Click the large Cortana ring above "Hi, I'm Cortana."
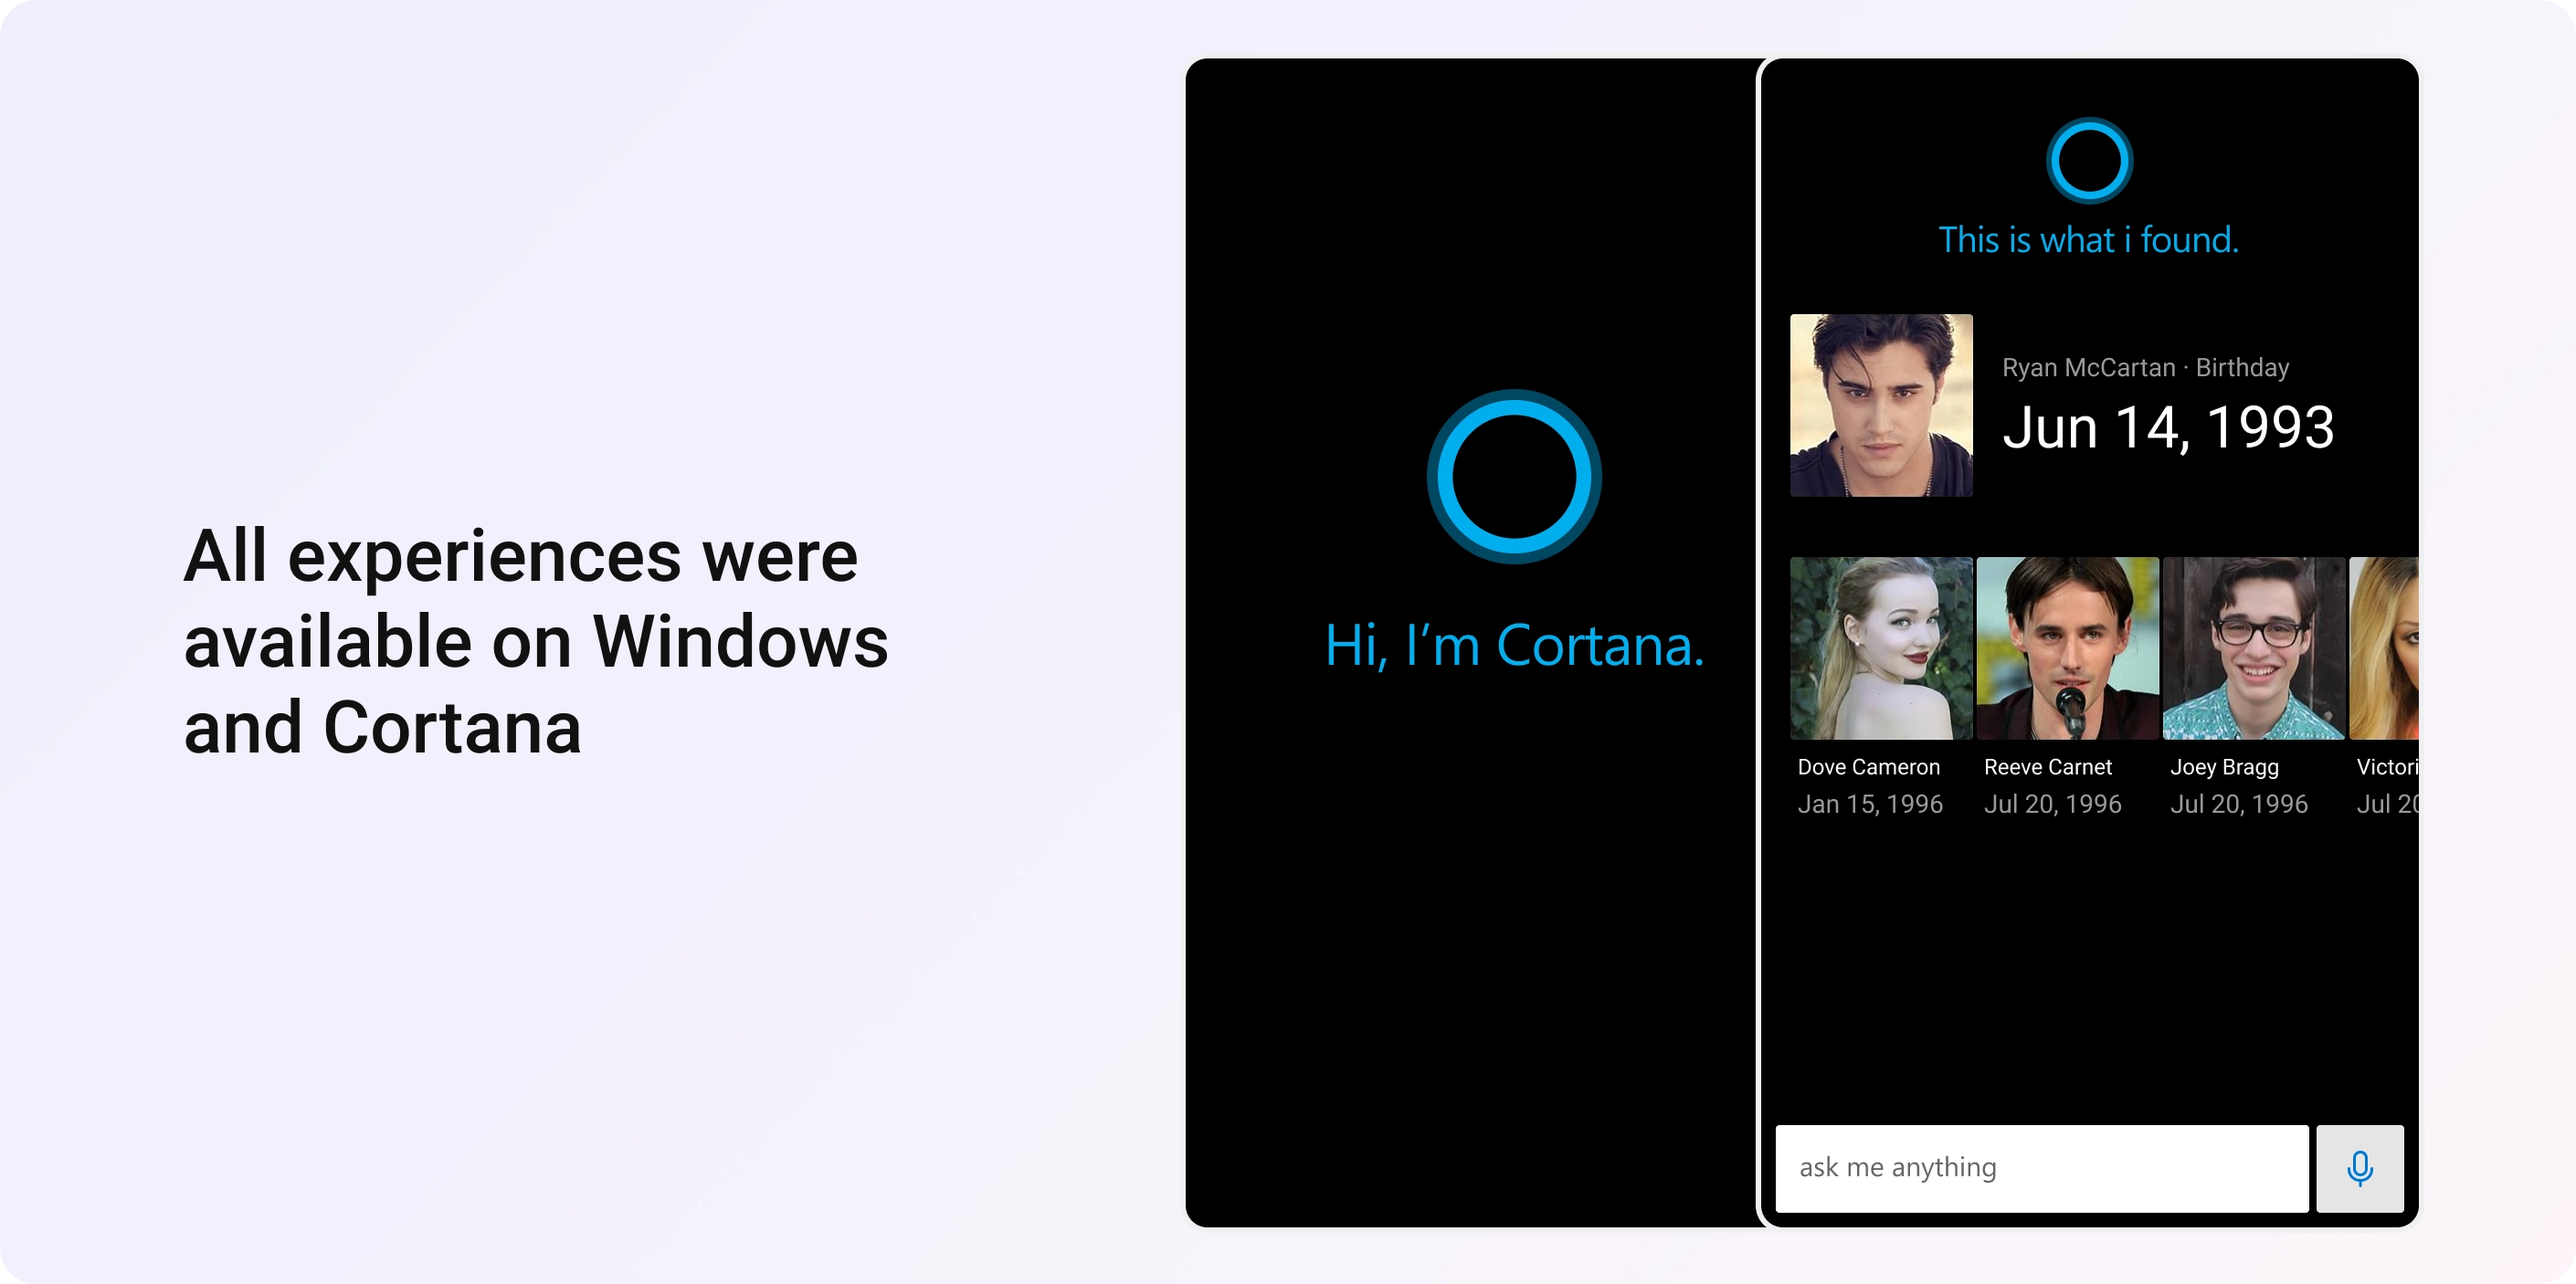 pos(1514,476)
